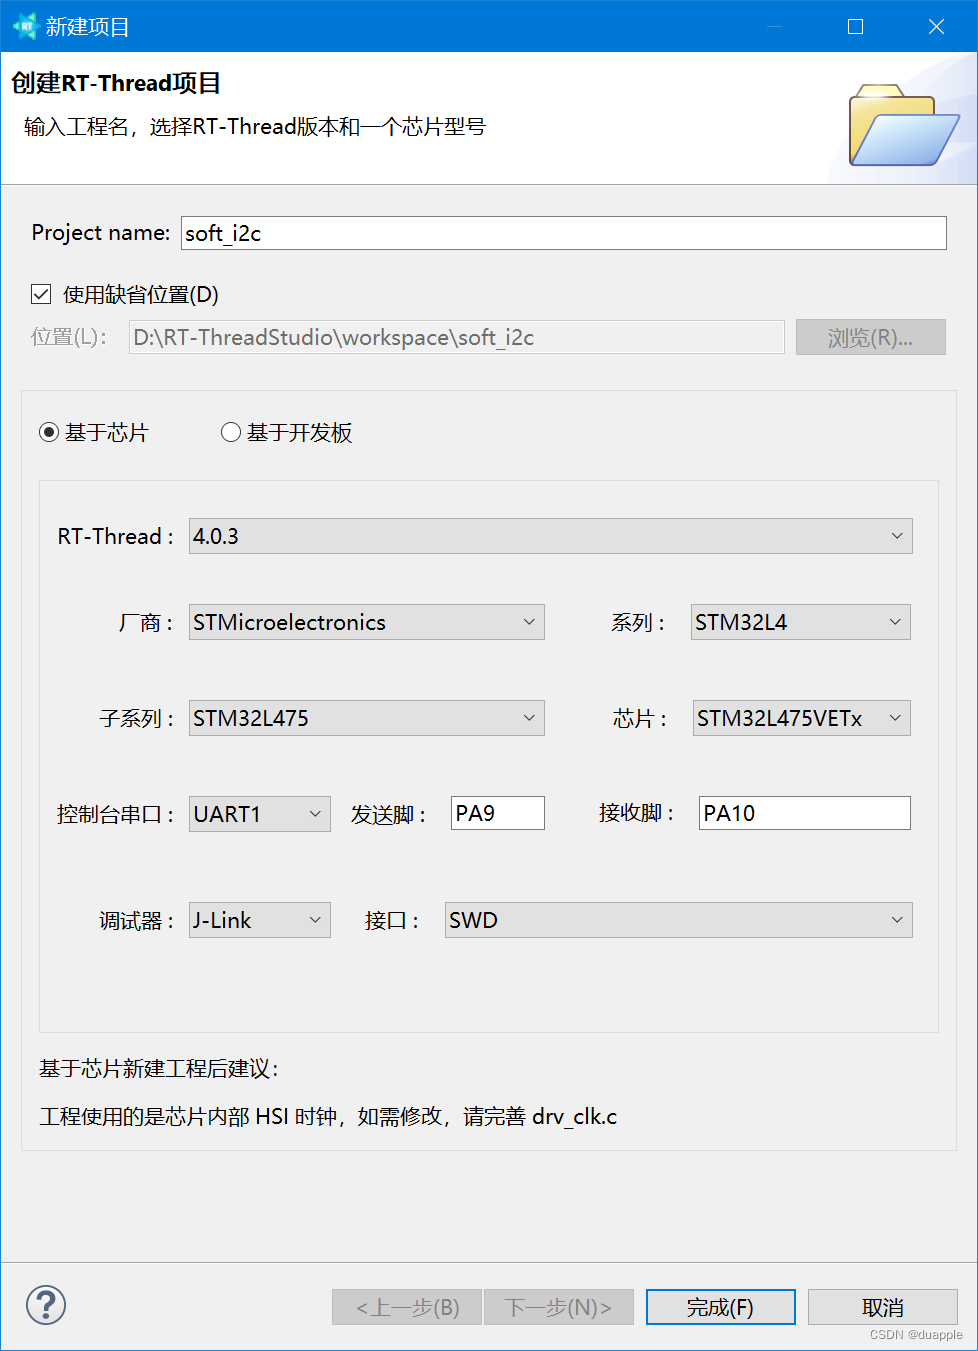The width and height of the screenshot is (978, 1351).
Task: Click the 浏览(R)... button
Action: point(871,337)
